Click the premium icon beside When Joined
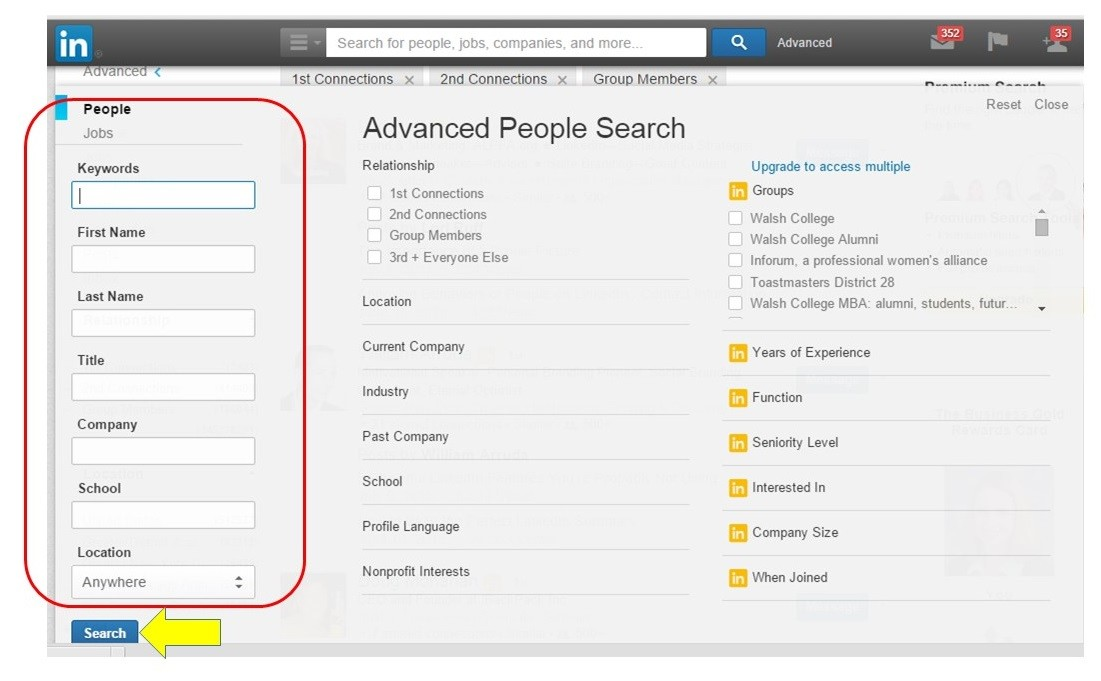This screenshot has width=1101, height=681. (x=738, y=578)
